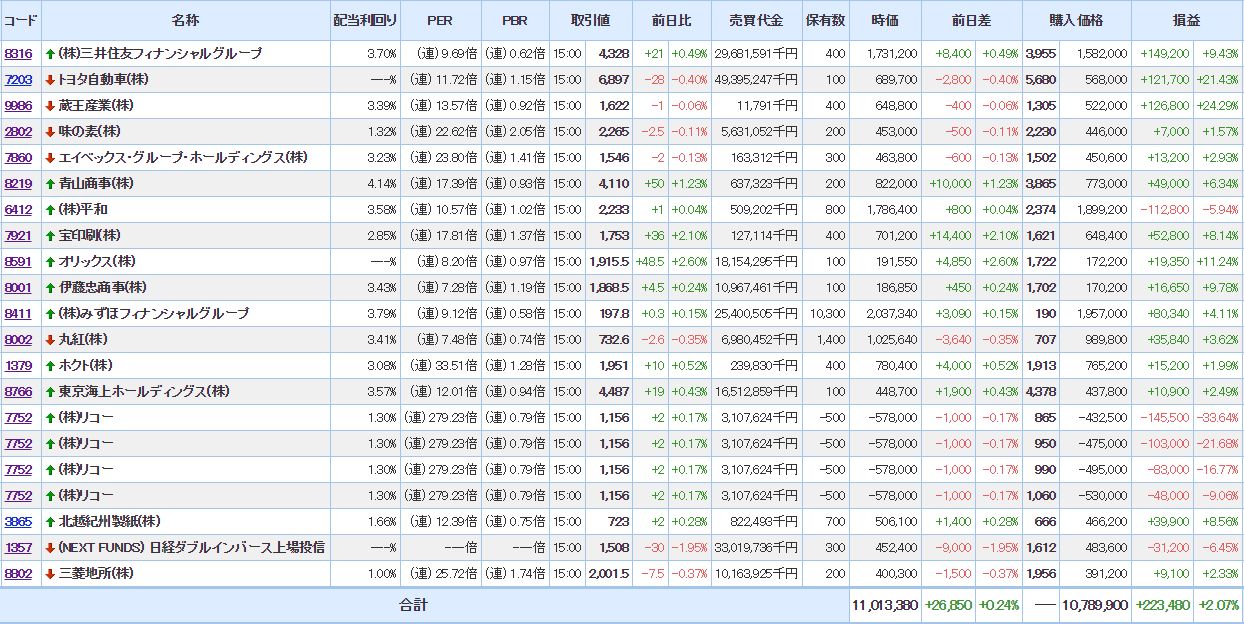Image resolution: width=1244 pixels, height=624 pixels.
Task: Click the down arrow beside 三菱地所
Action: 50,573
